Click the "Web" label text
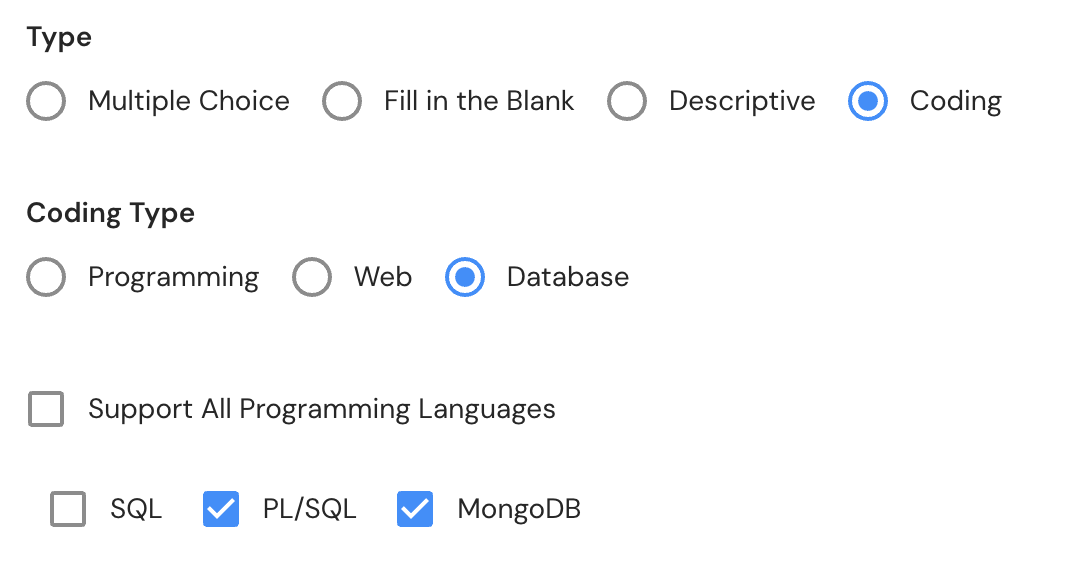This screenshot has height=572, width=1082. click(383, 277)
